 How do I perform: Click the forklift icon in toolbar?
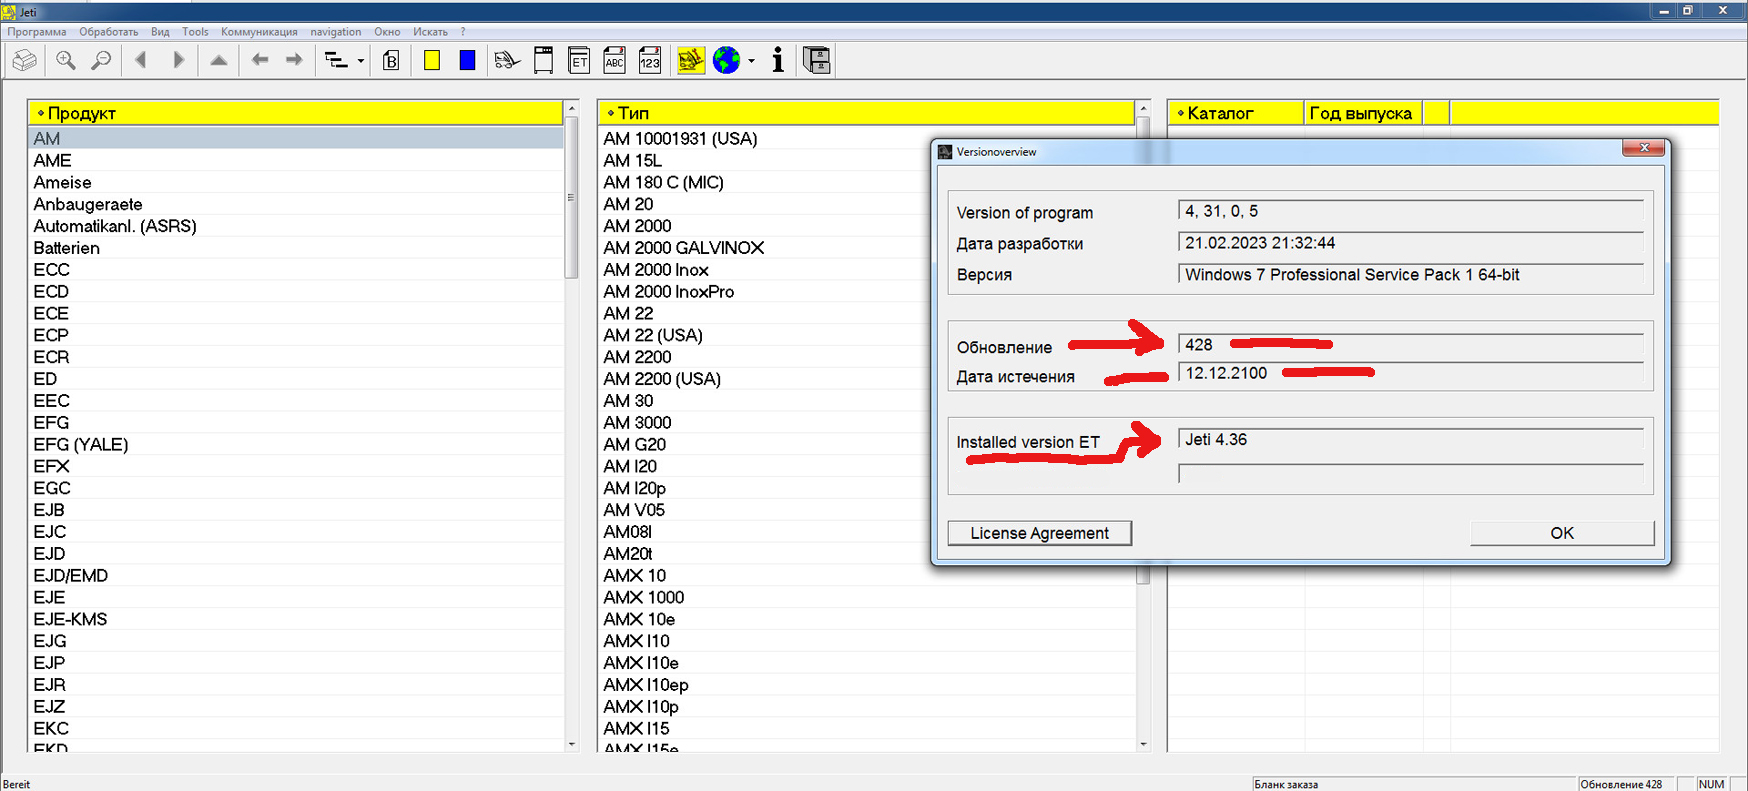coord(507,61)
